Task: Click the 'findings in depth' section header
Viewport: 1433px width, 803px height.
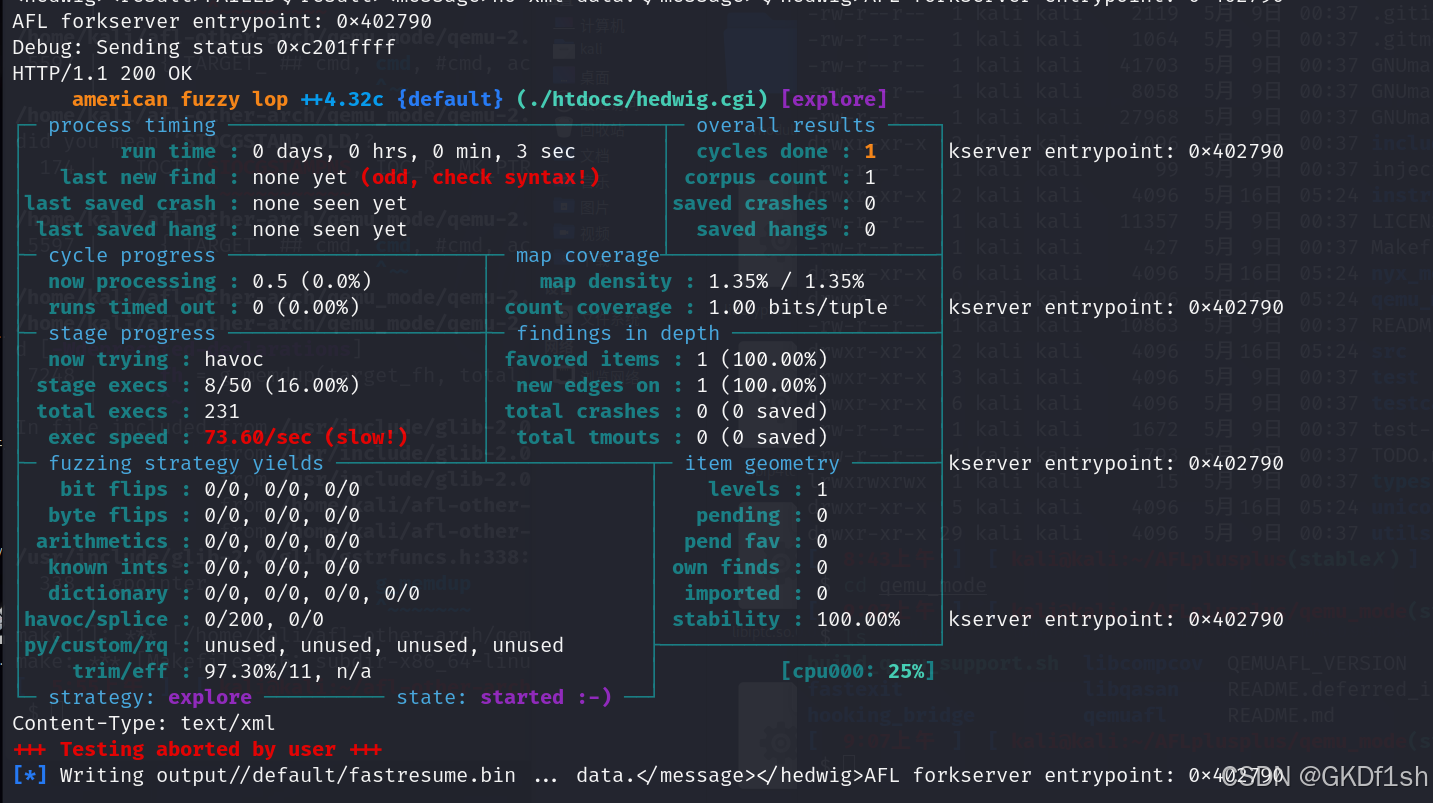Action: click(x=618, y=333)
